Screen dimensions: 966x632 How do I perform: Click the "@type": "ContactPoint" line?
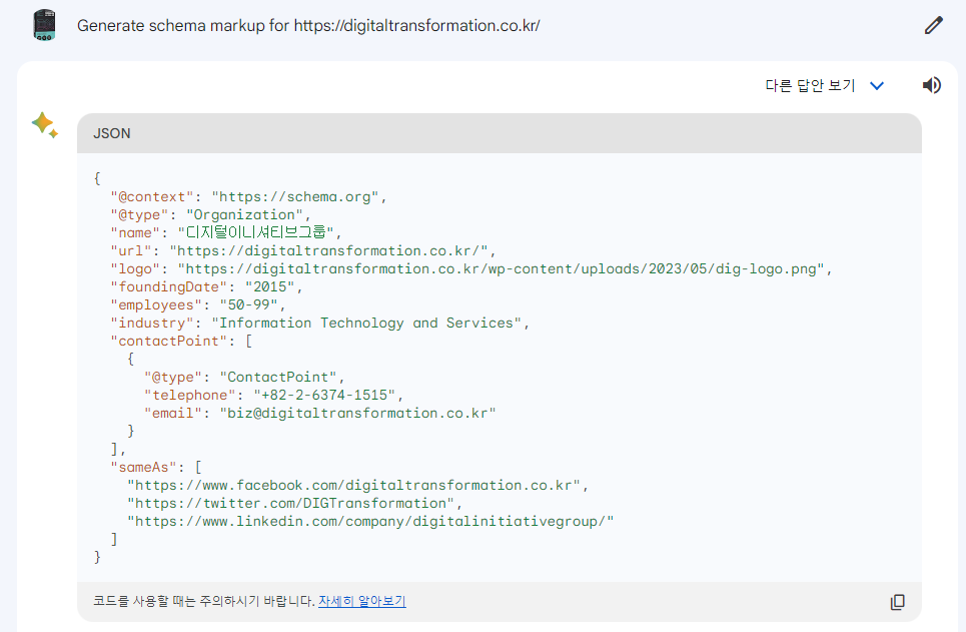(245, 377)
